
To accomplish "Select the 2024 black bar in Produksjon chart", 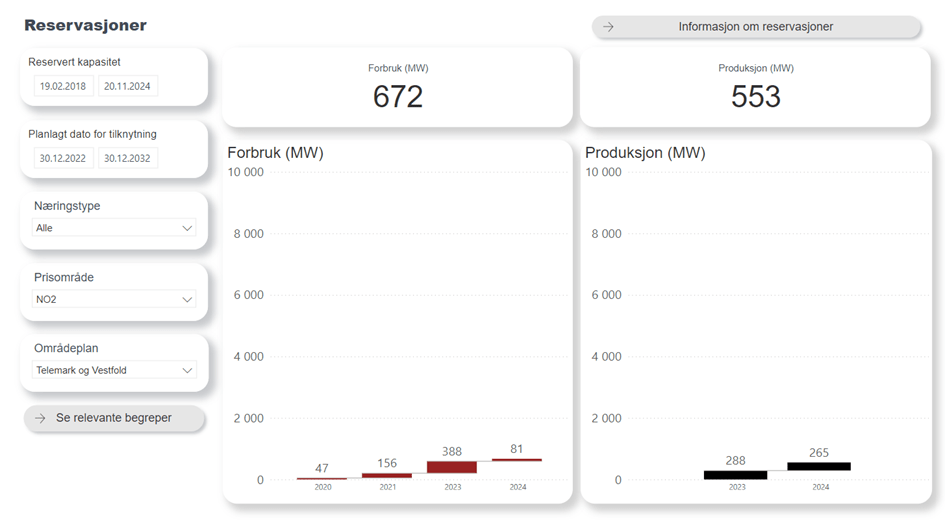I will 819,466.
